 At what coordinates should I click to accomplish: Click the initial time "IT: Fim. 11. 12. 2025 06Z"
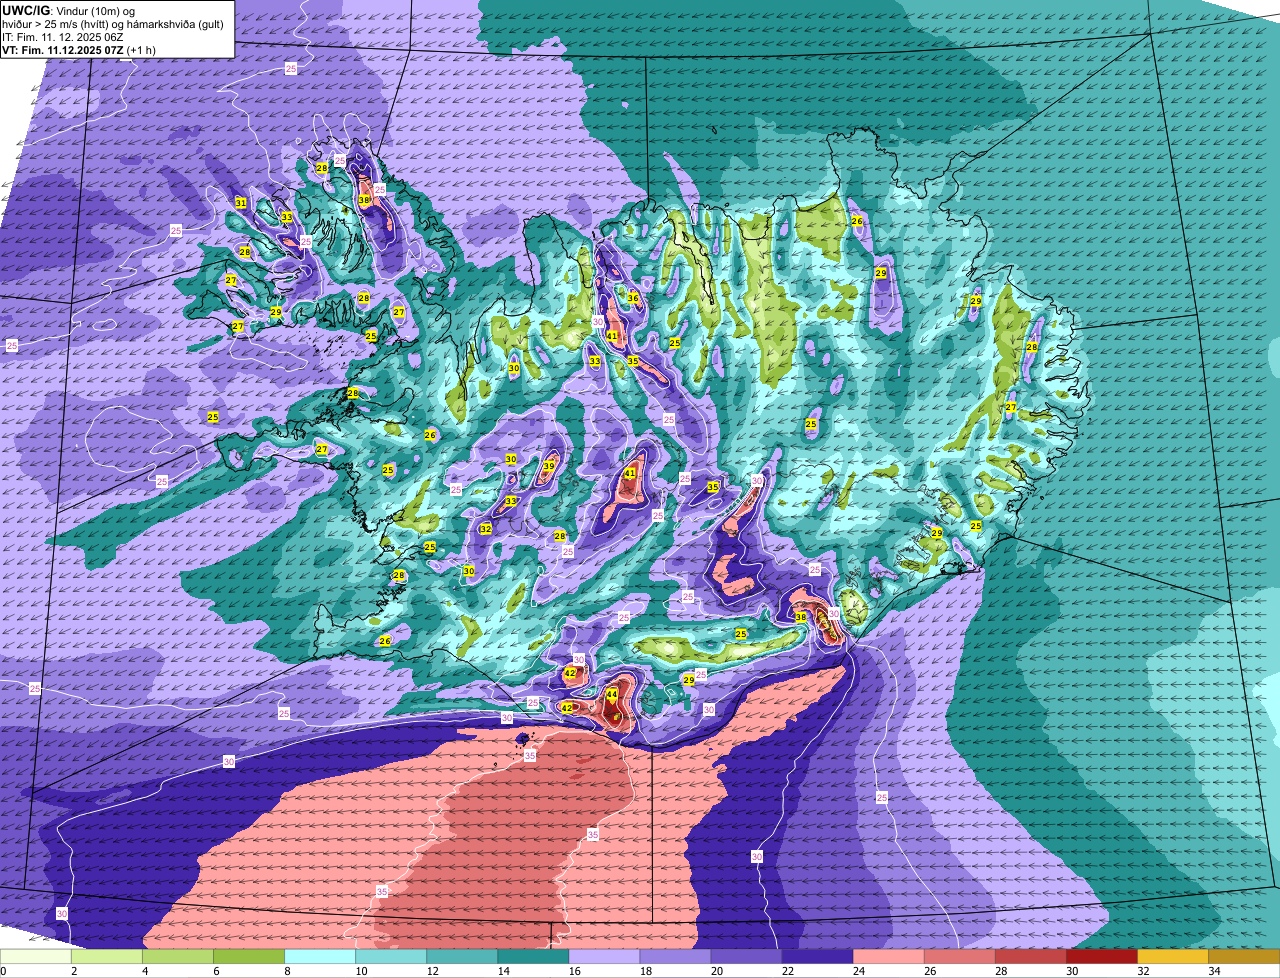(62, 36)
